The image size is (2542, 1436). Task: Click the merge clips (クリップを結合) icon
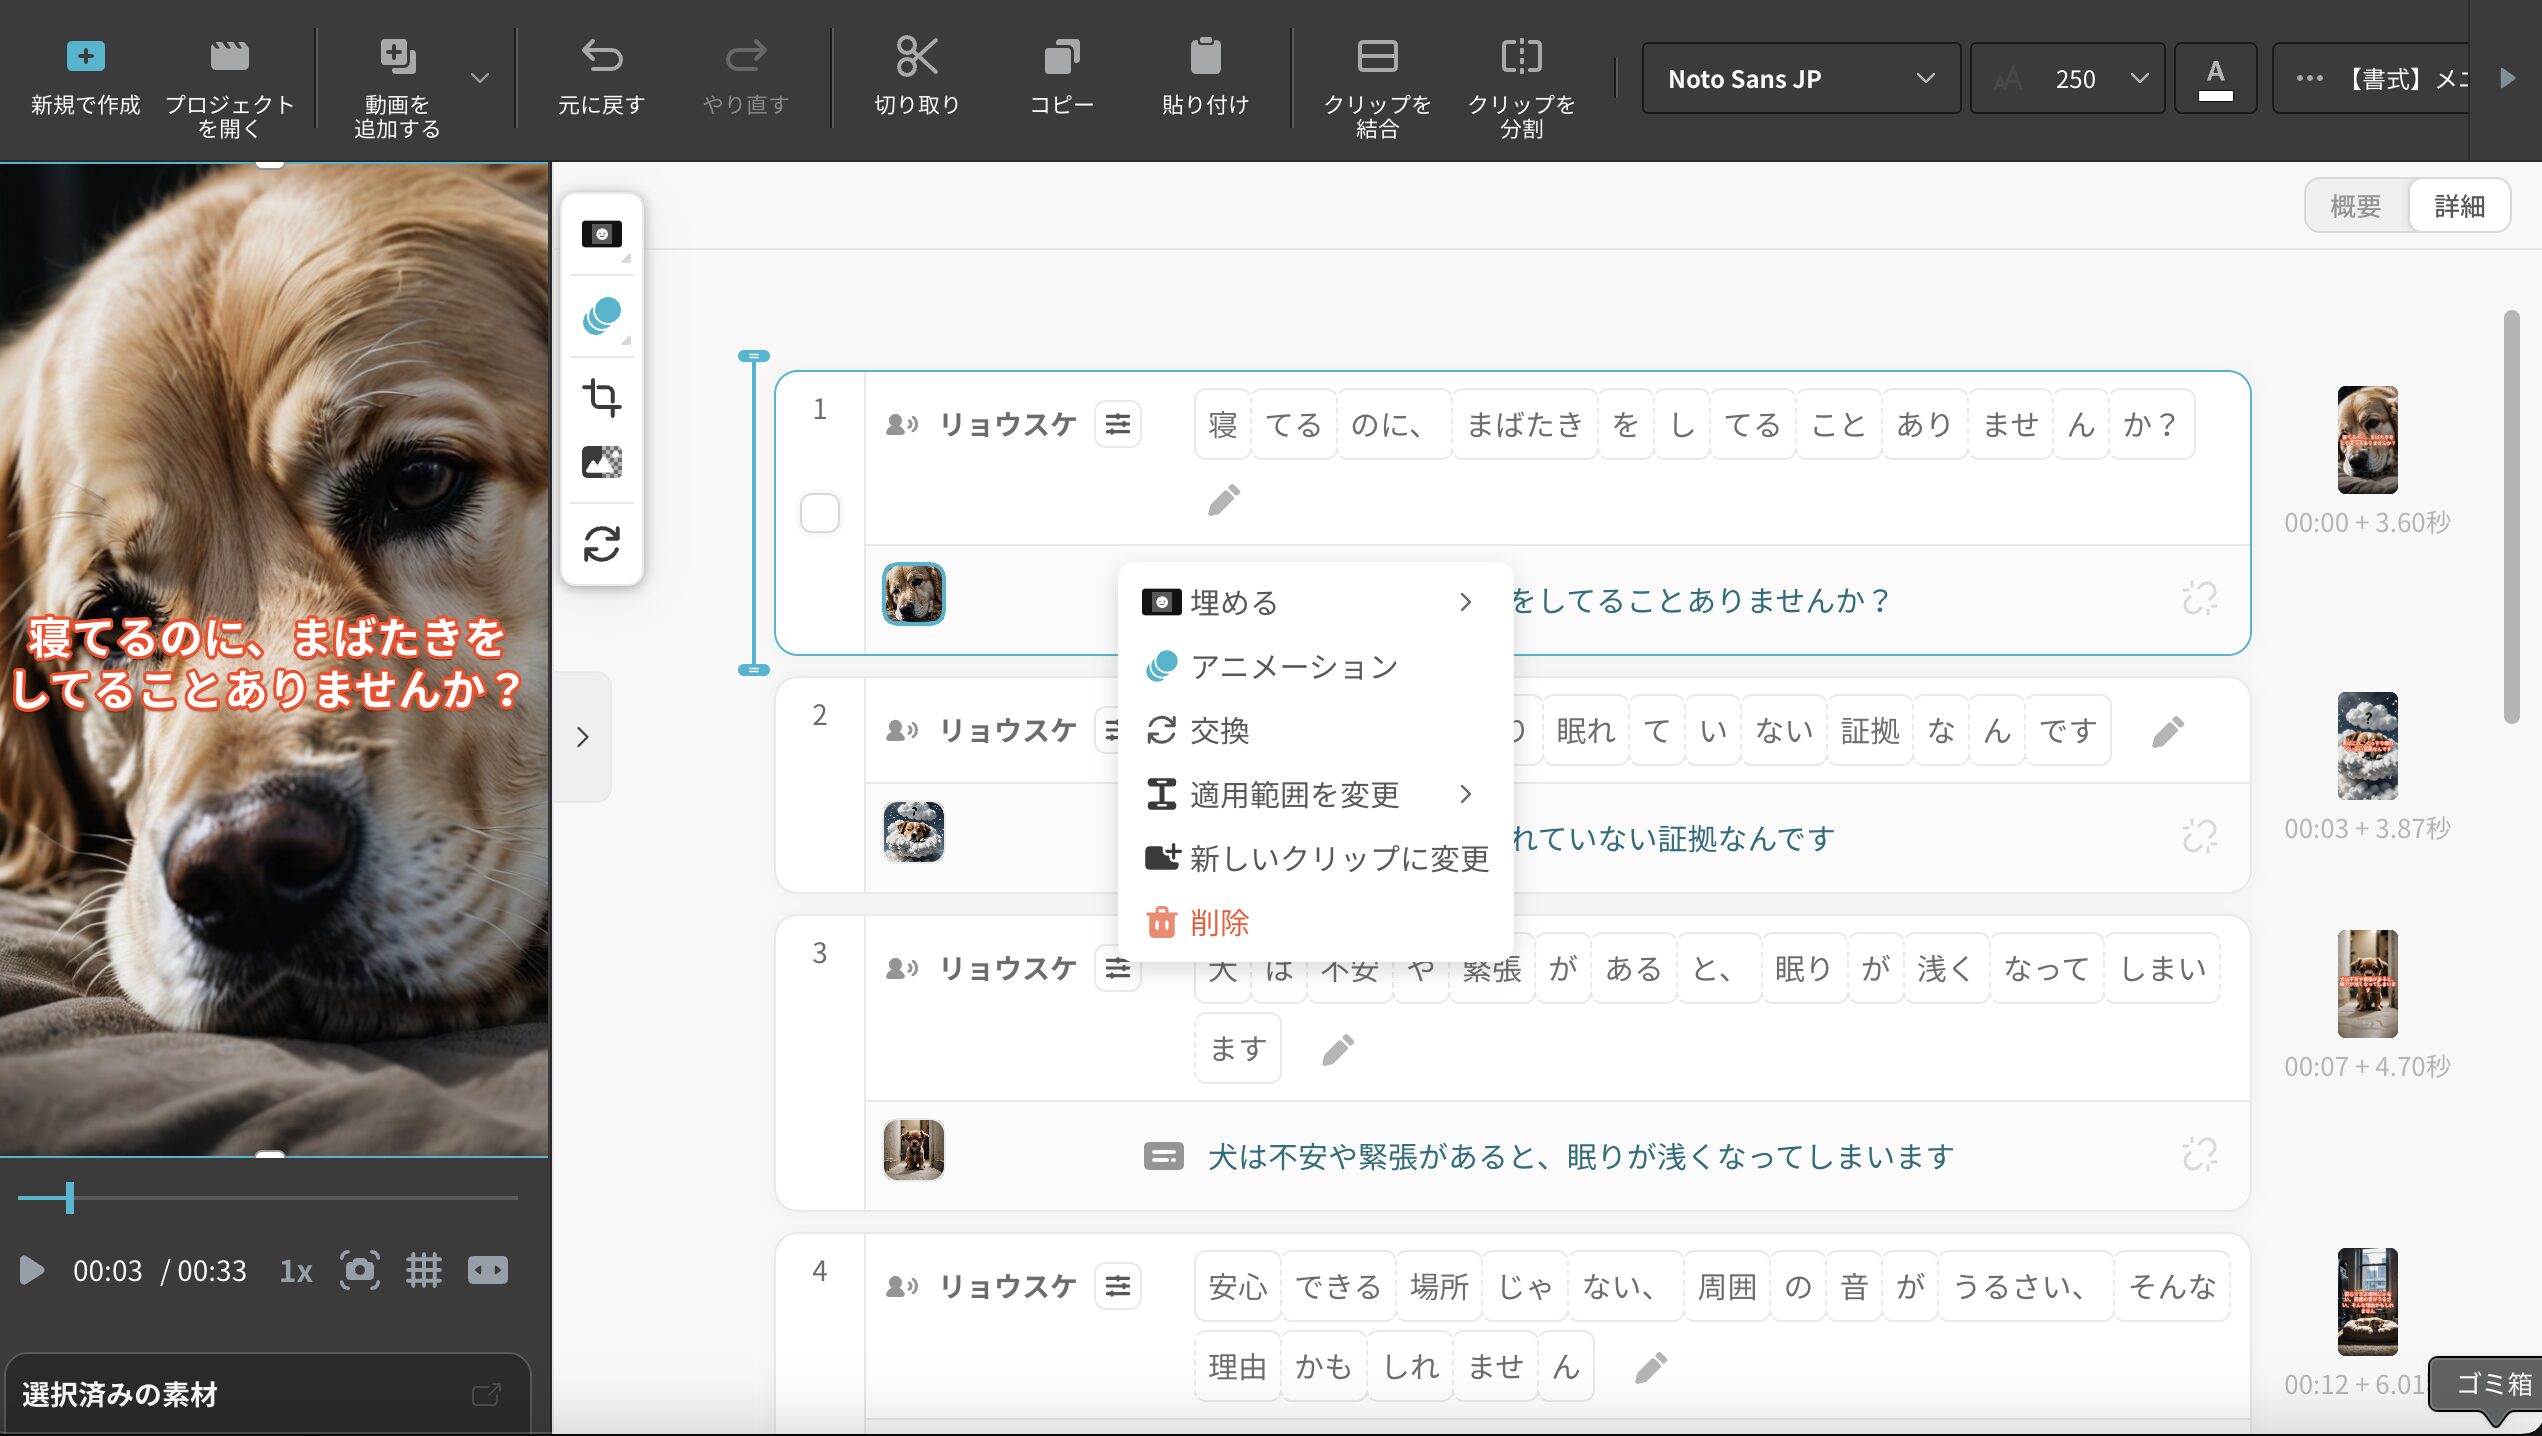tap(1376, 58)
